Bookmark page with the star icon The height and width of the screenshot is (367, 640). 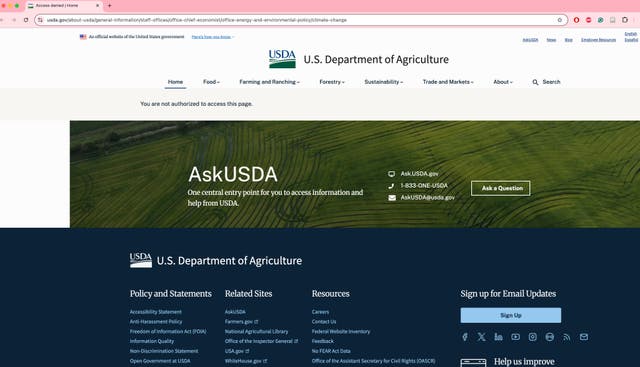560,20
